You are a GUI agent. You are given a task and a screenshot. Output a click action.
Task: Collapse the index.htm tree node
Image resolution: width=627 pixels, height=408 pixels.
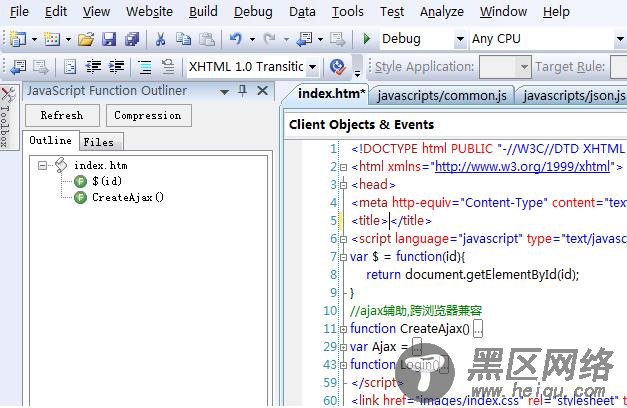coord(42,165)
